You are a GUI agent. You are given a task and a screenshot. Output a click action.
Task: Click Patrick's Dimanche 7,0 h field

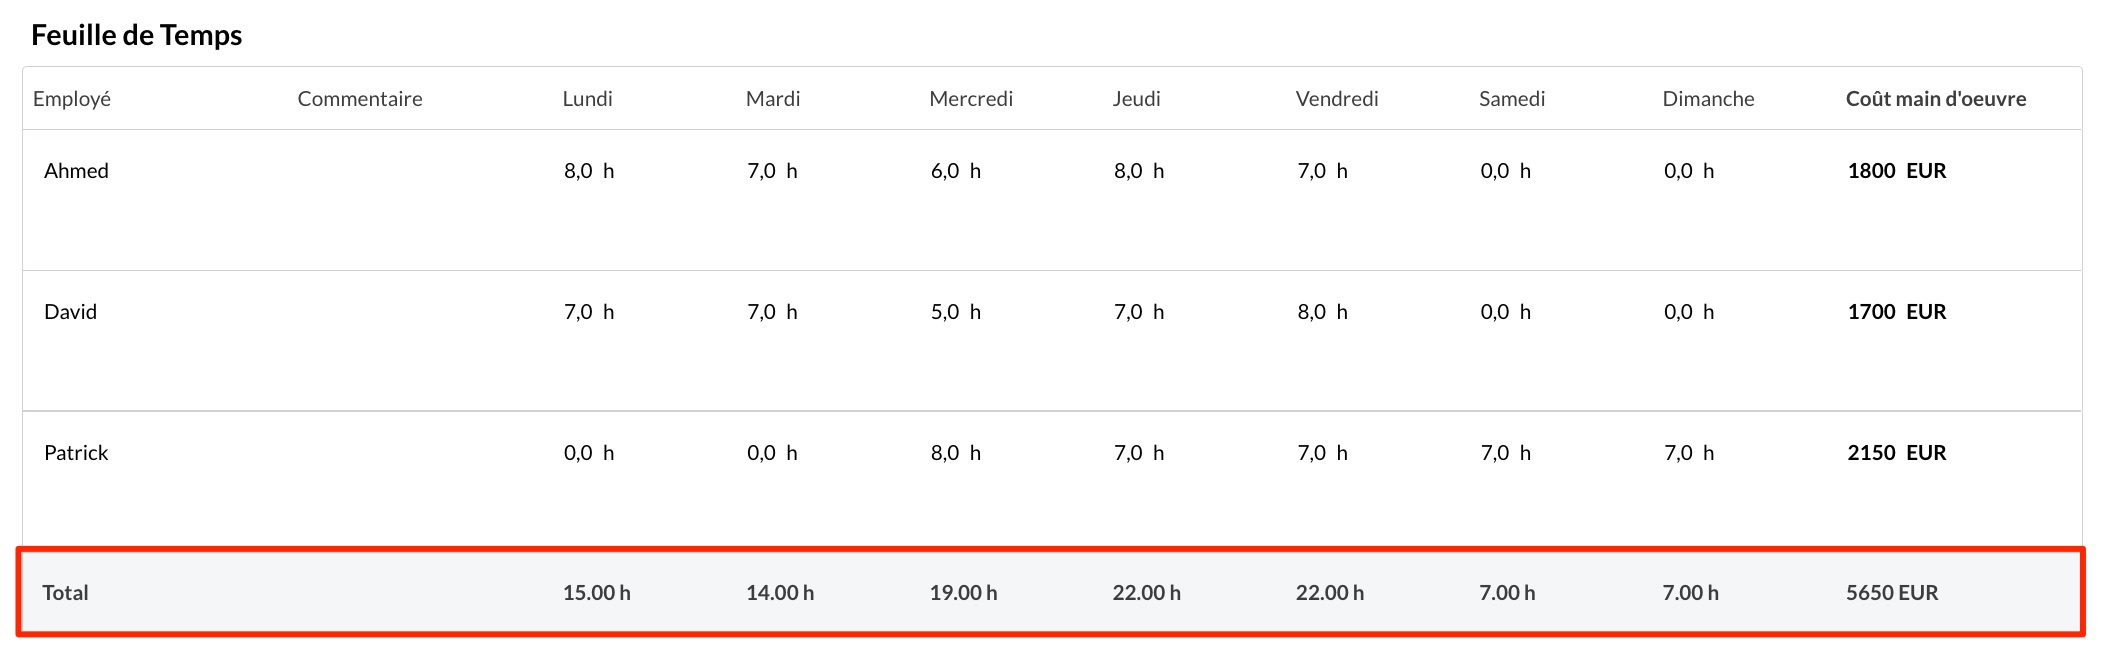(1689, 453)
